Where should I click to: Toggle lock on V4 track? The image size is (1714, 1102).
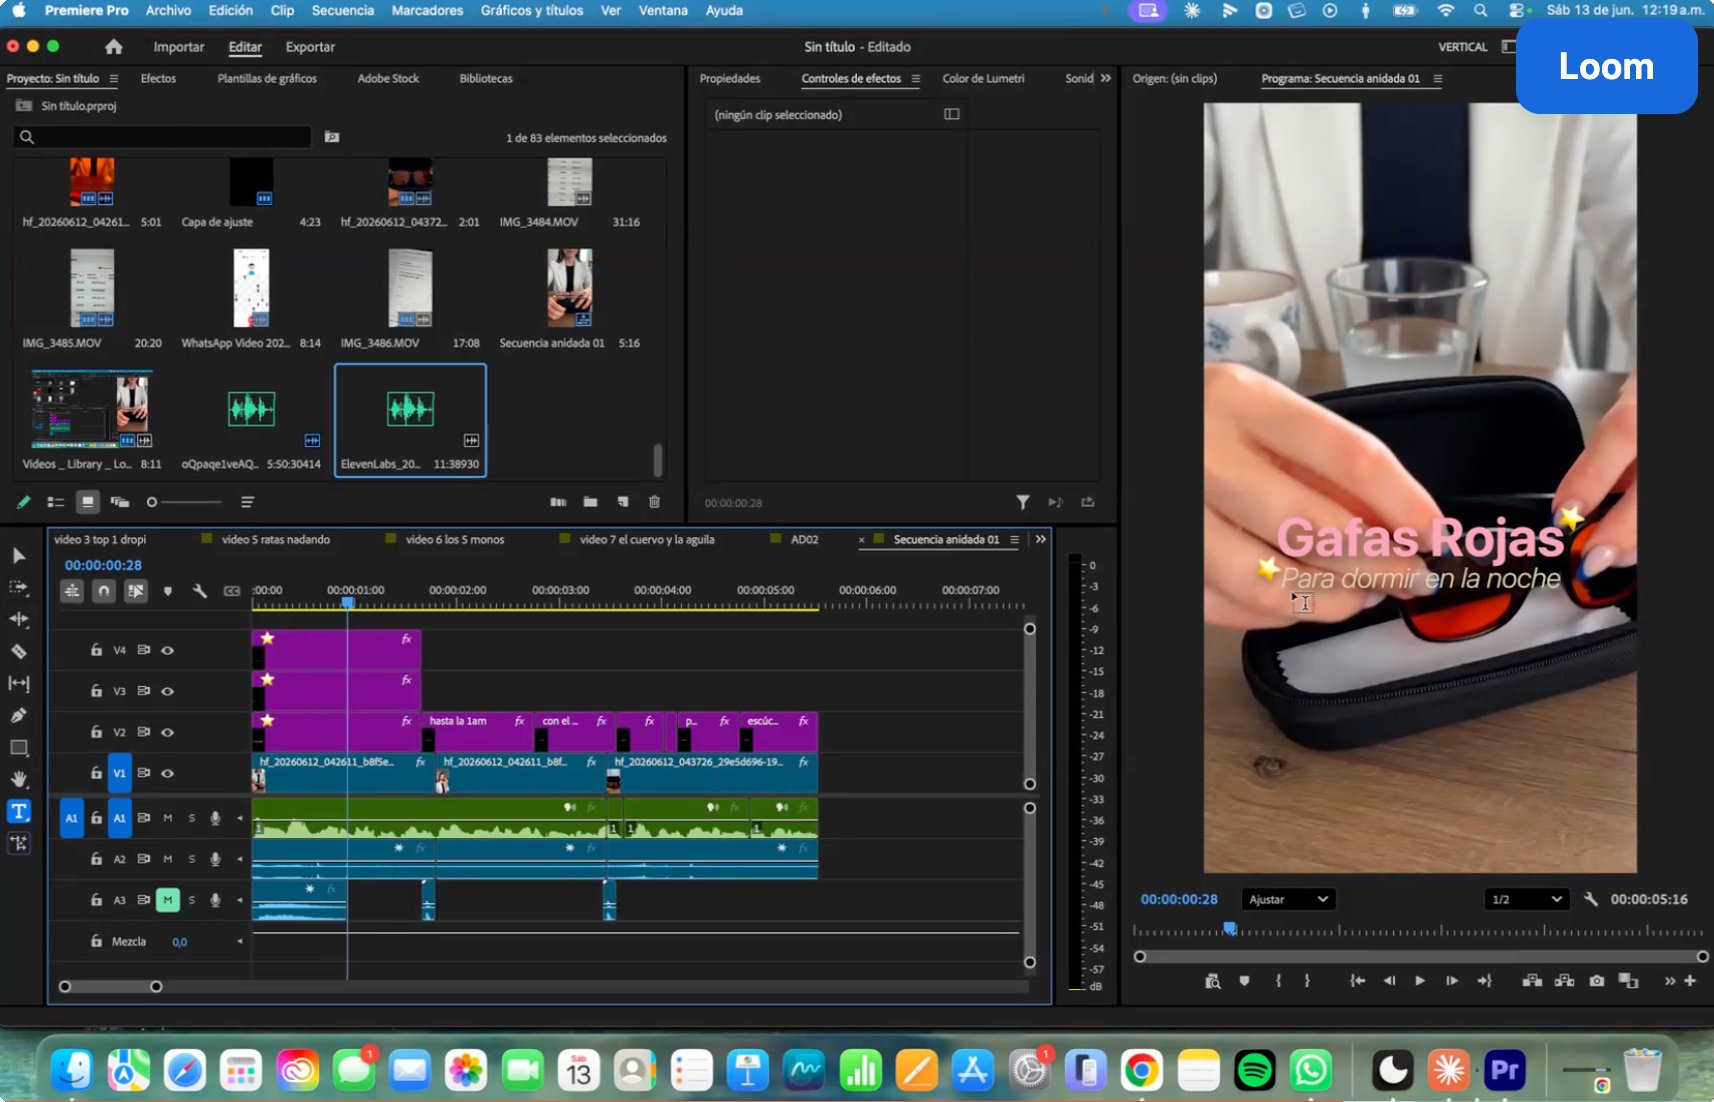pyautogui.click(x=96, y=650)
